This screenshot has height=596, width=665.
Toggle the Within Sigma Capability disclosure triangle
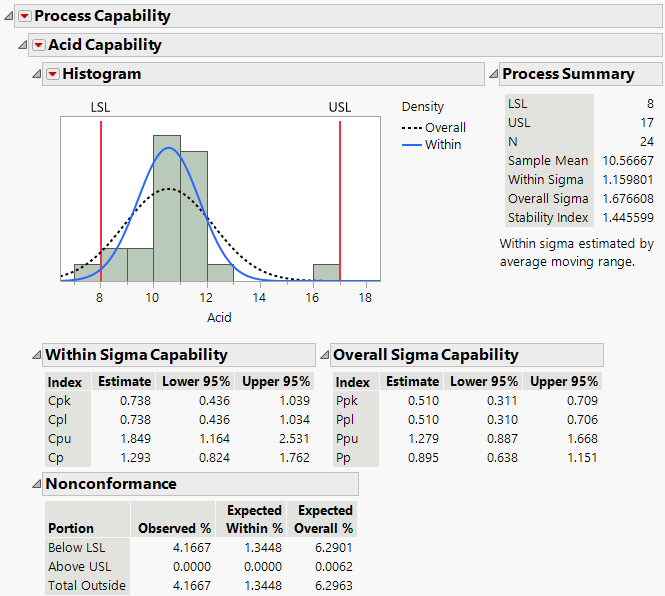tap(36, 355)
